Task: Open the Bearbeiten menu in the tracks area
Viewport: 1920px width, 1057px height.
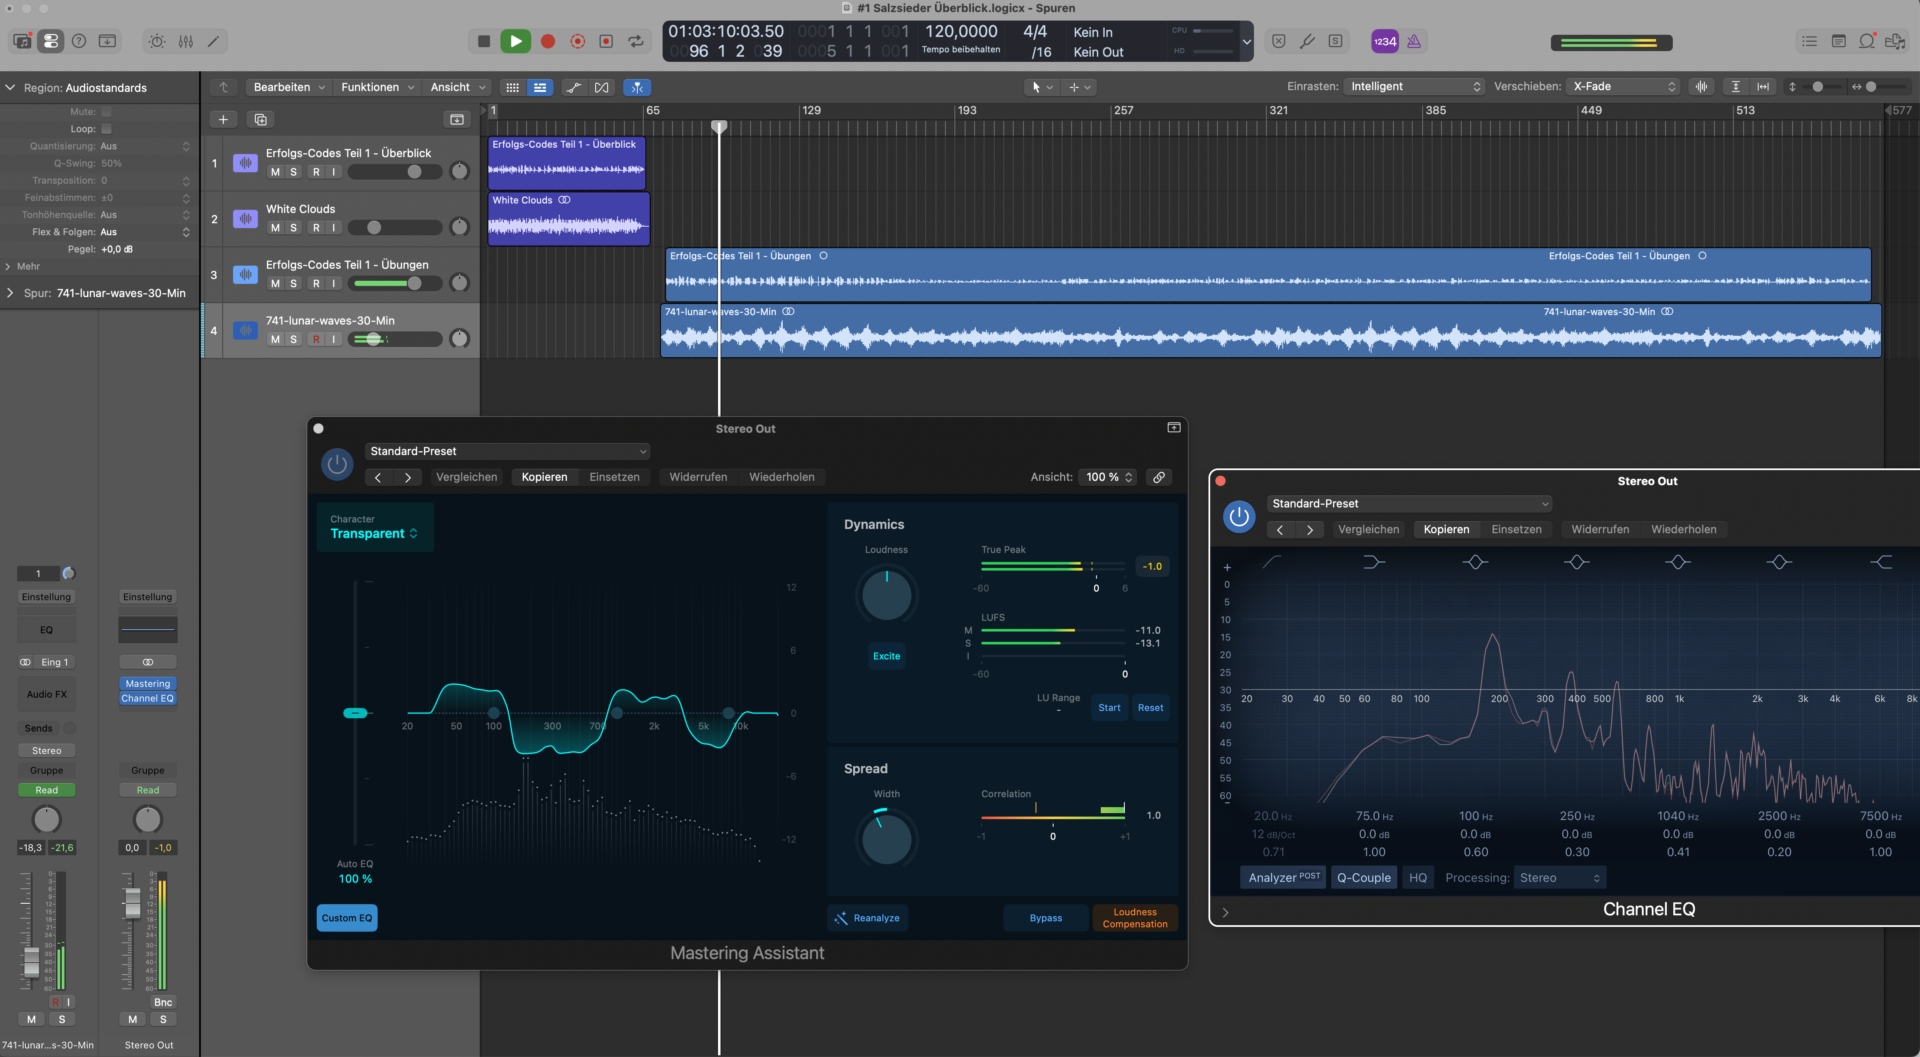Action: coord(282,87)
